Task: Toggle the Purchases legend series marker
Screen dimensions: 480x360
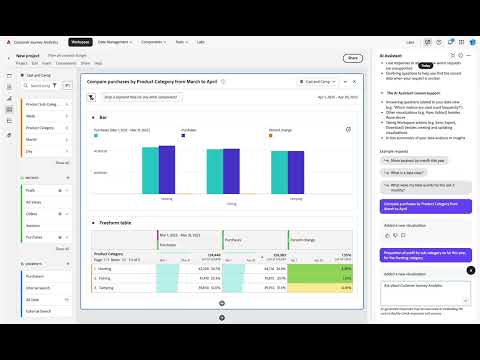Action: point(183,136)
